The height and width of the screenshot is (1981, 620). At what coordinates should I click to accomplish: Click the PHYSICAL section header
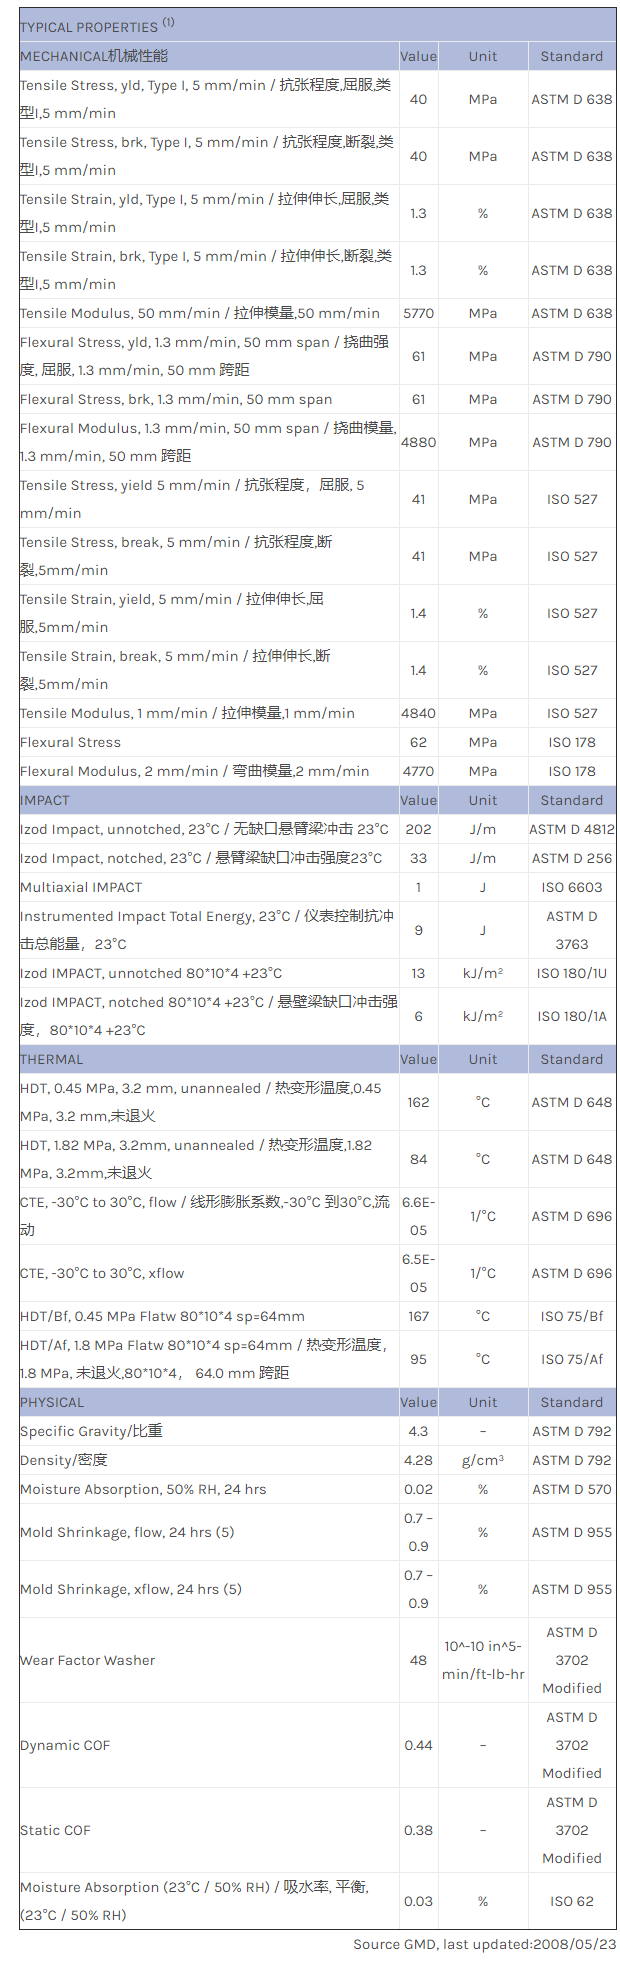pos(52,1402)
